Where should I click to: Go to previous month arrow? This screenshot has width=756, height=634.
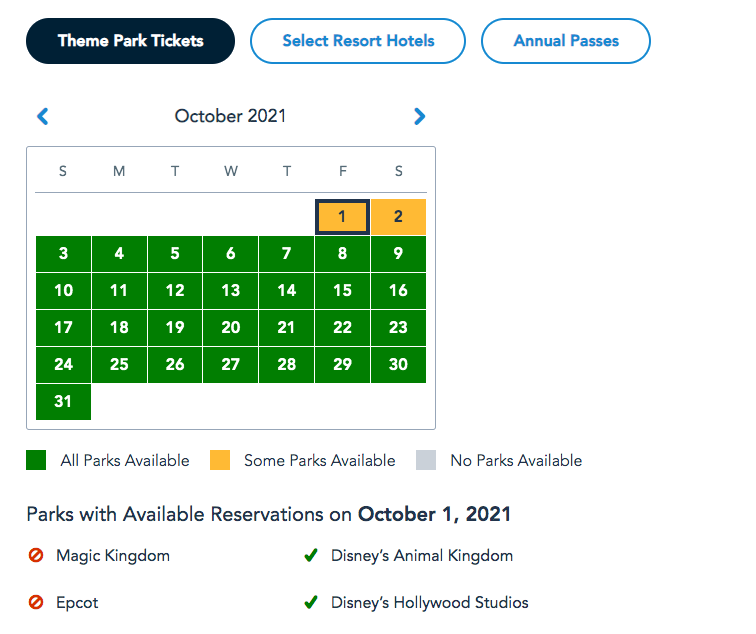click(42, 117)
